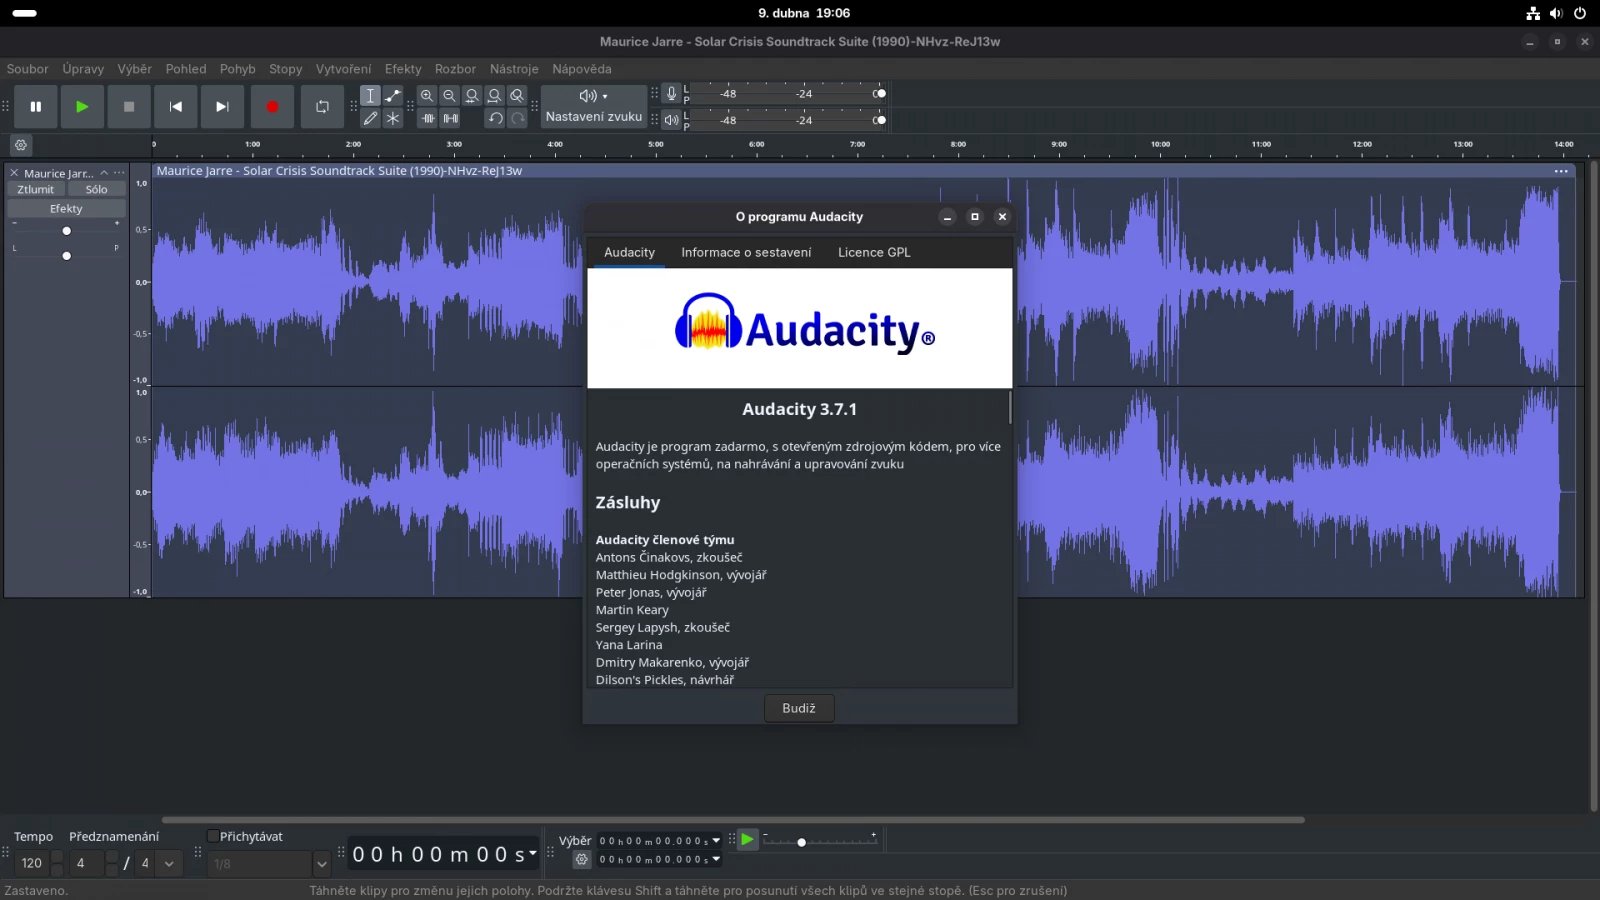Open the Stopy menu
Viewport: 1600px width, 900px height.
click(286, 69)
